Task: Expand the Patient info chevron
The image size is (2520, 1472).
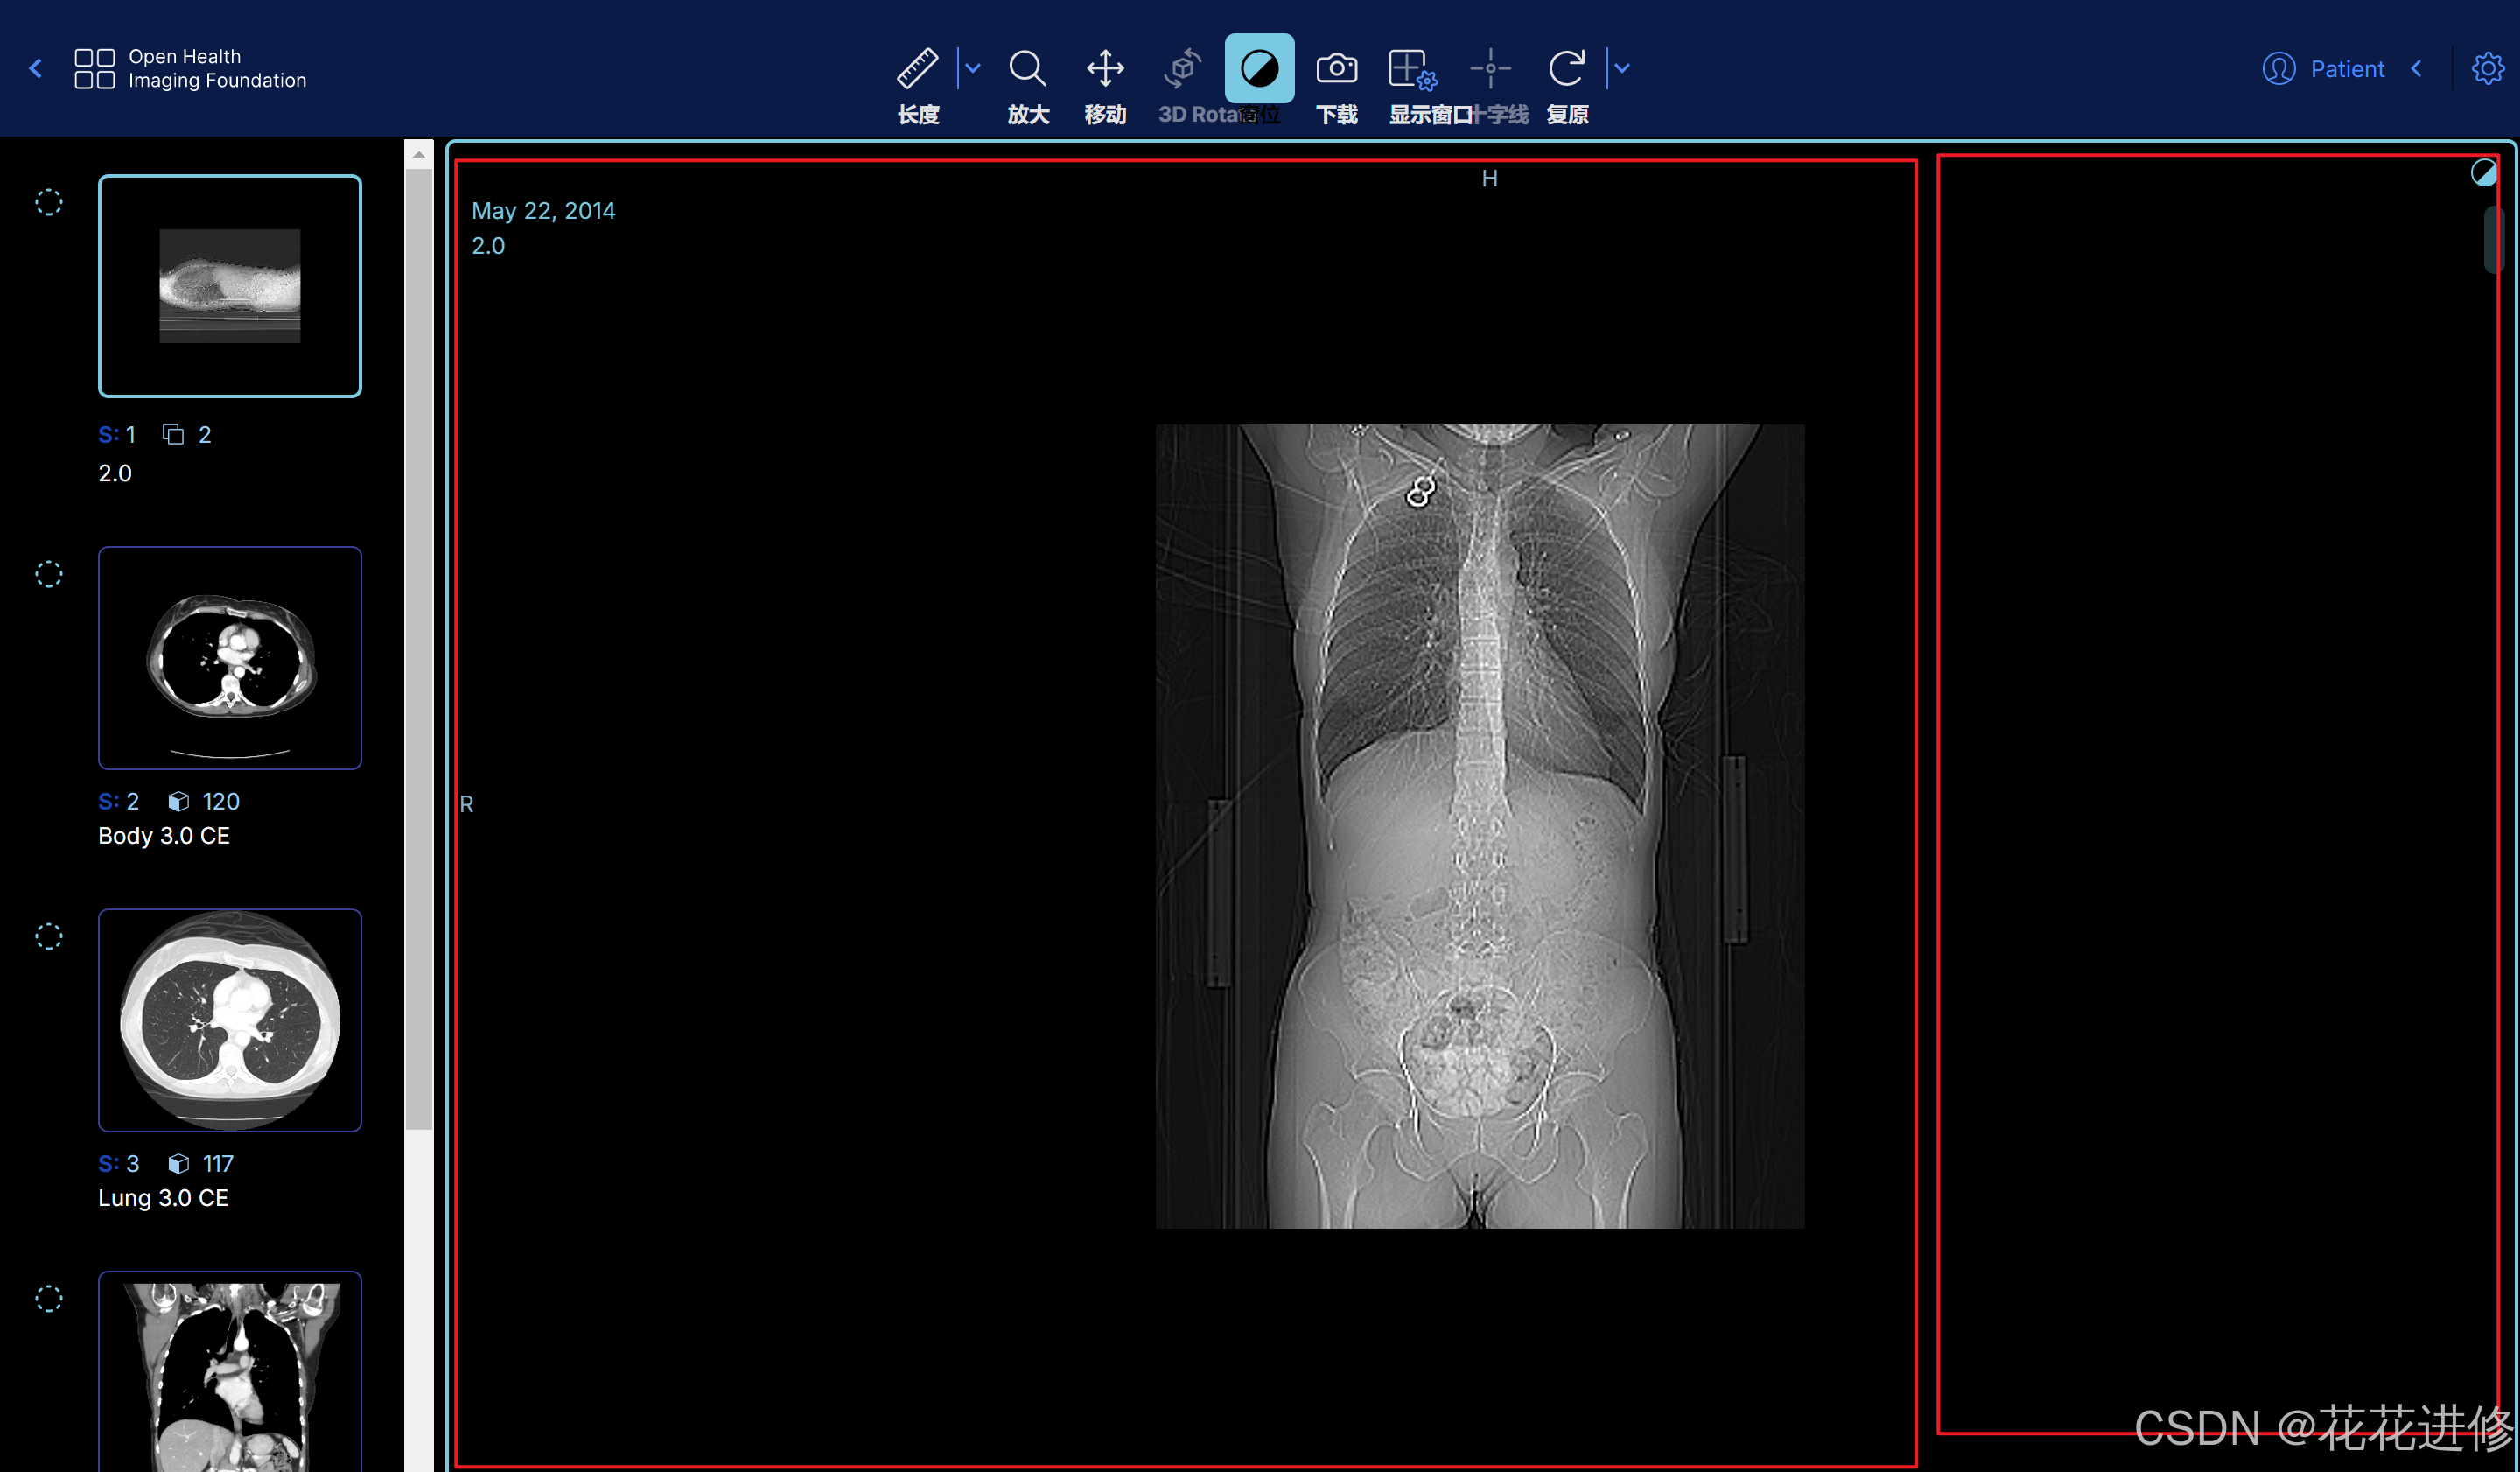Action: click(x=2417, y=69)
